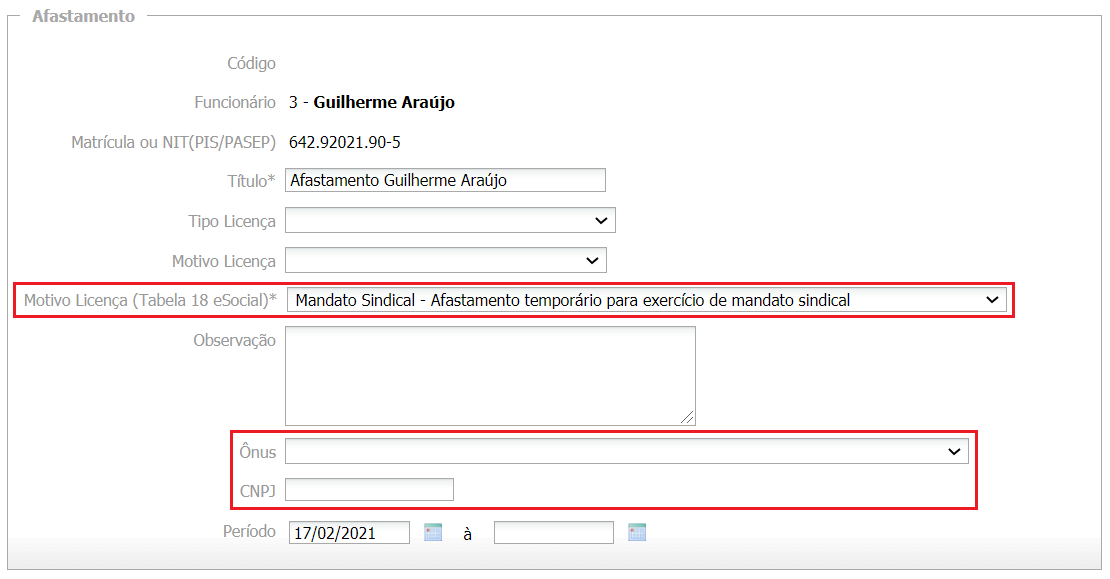Expand the Tipo Licença dropdown
The image size is (1110, 579).
450,220
